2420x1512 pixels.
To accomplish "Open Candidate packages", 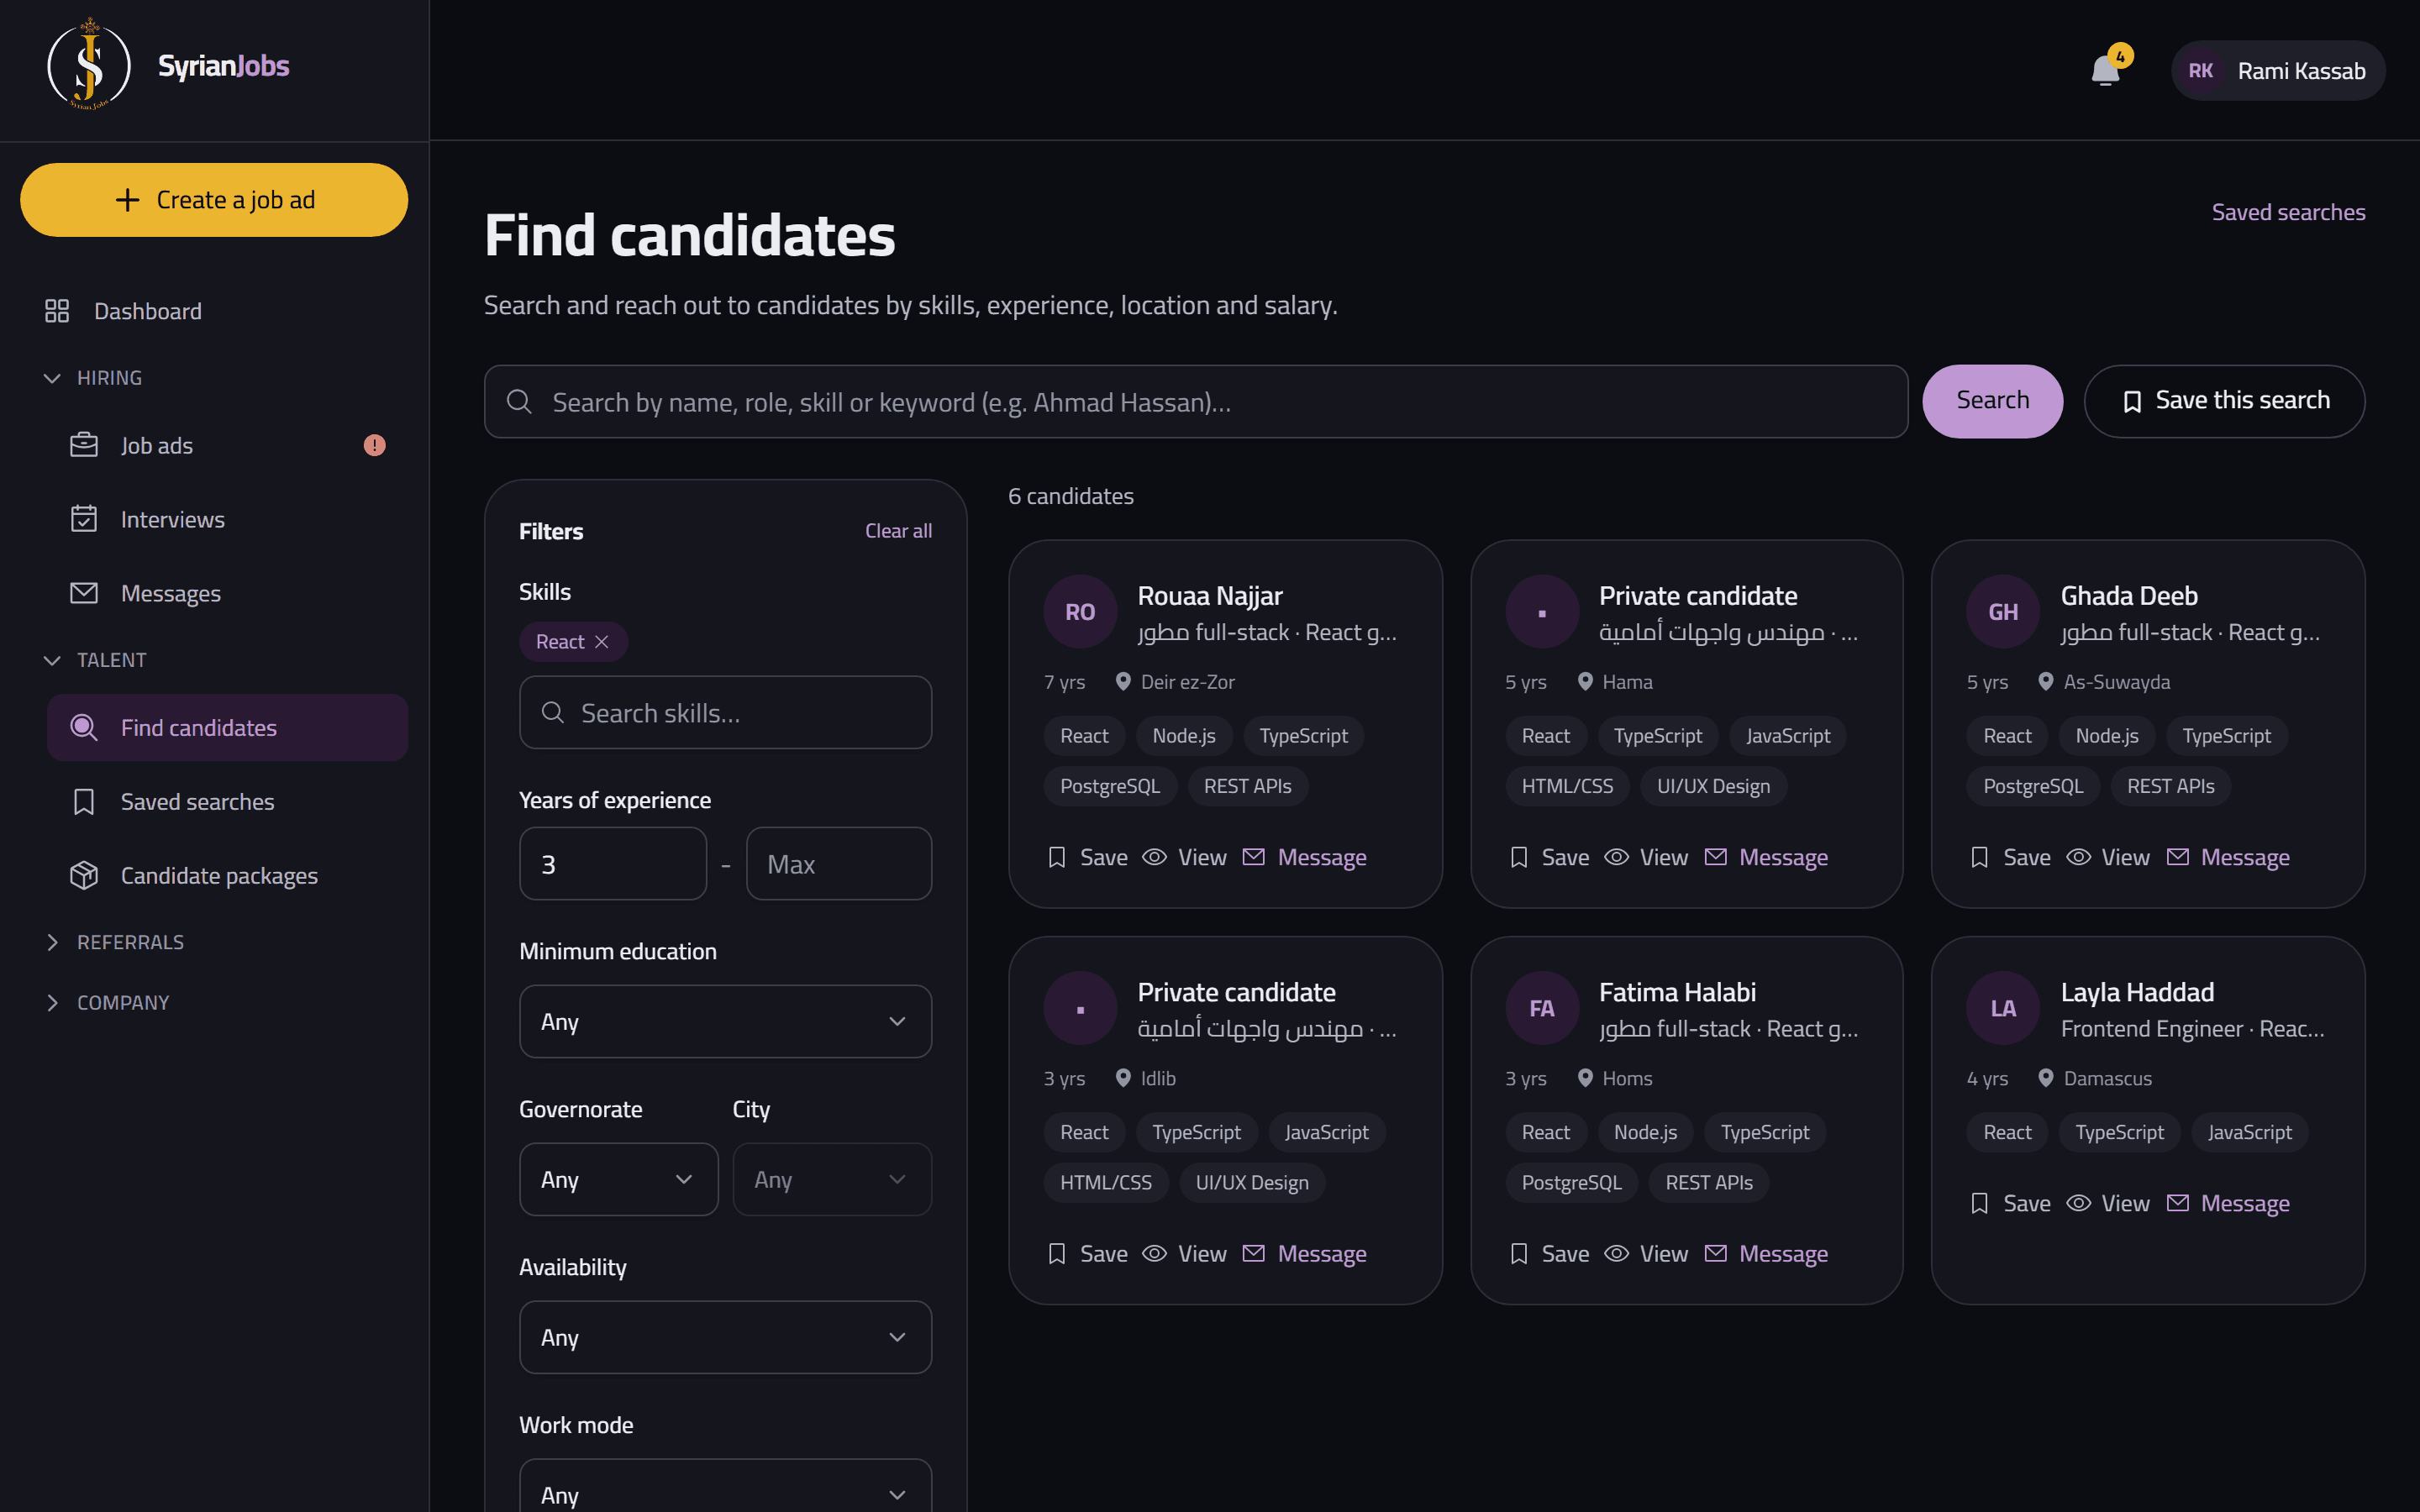I will pyautogui.click(x=227, y=875).
